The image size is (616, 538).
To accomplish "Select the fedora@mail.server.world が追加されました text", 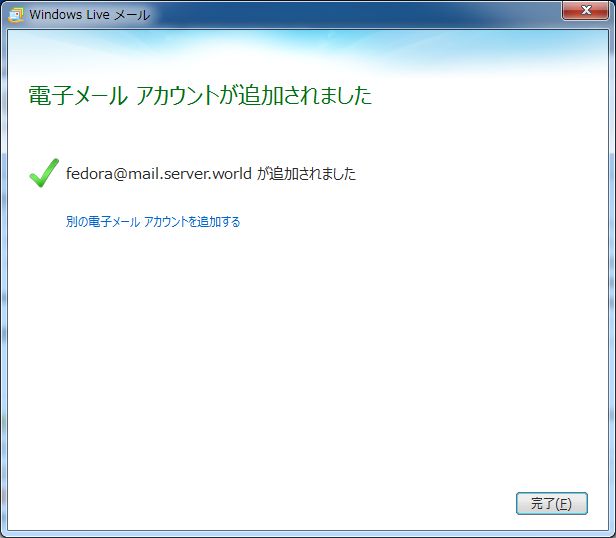I will 211,174.
